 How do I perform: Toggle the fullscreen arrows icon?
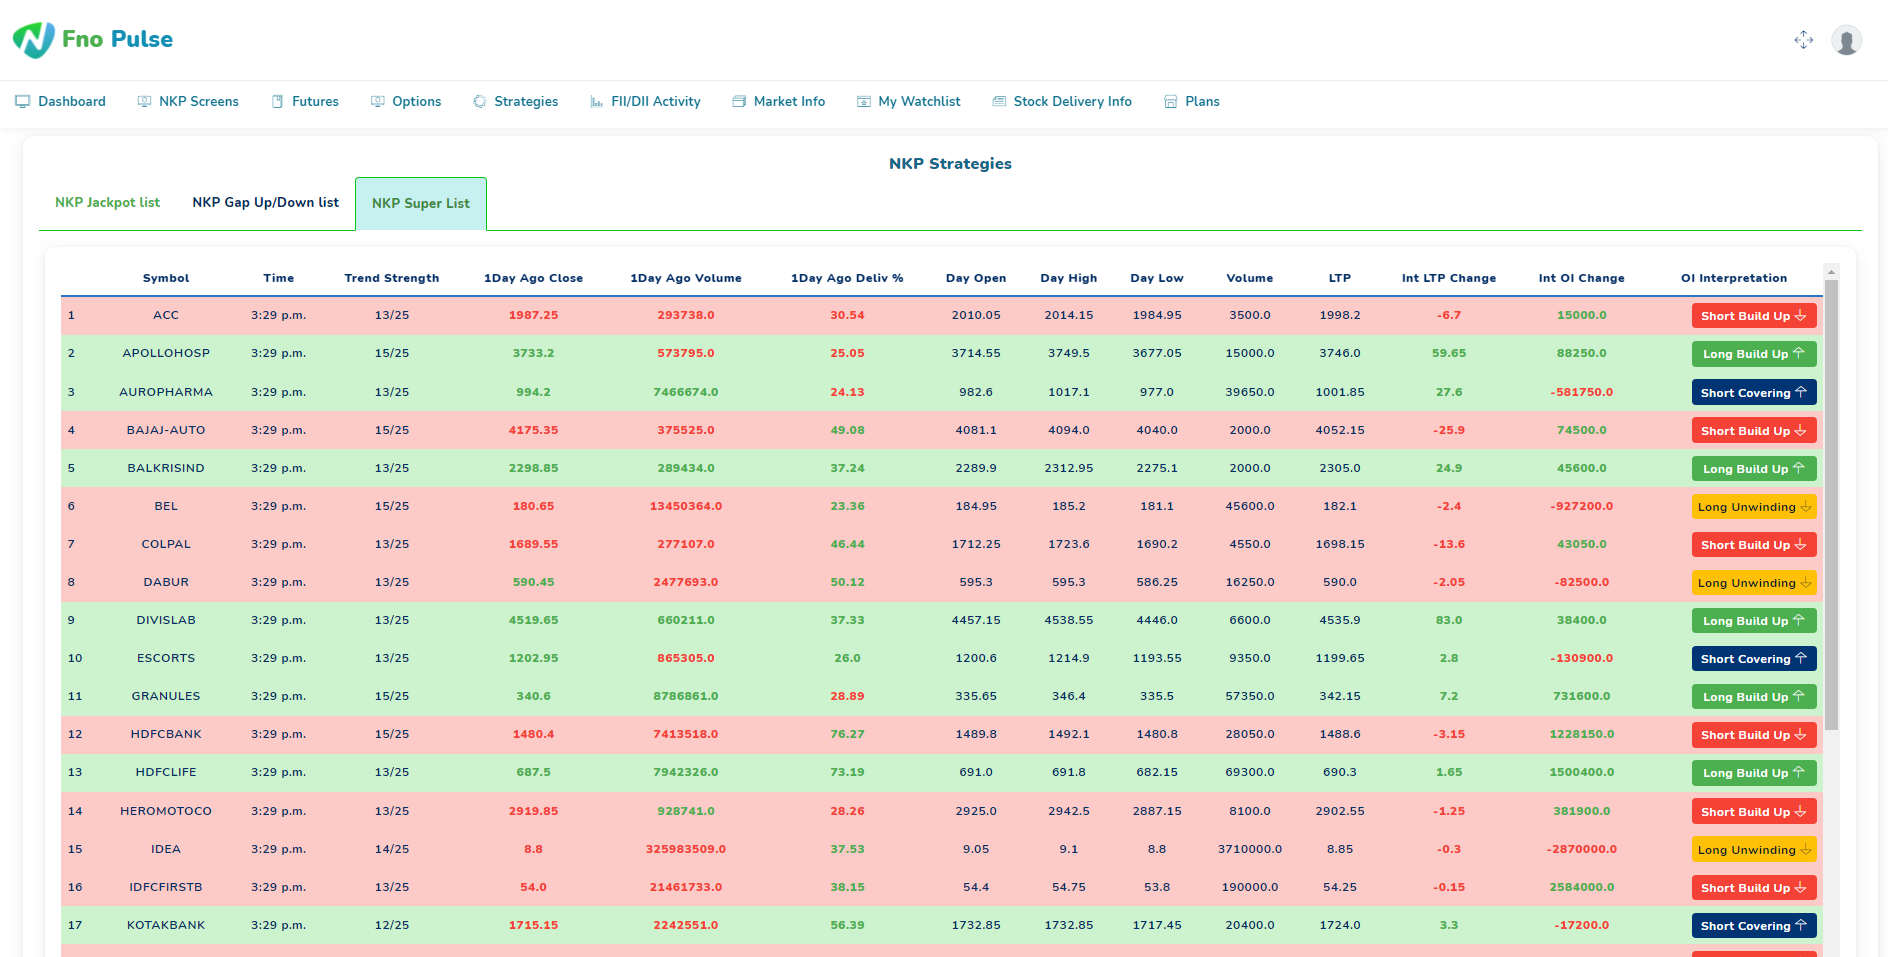pos(1803,40)
